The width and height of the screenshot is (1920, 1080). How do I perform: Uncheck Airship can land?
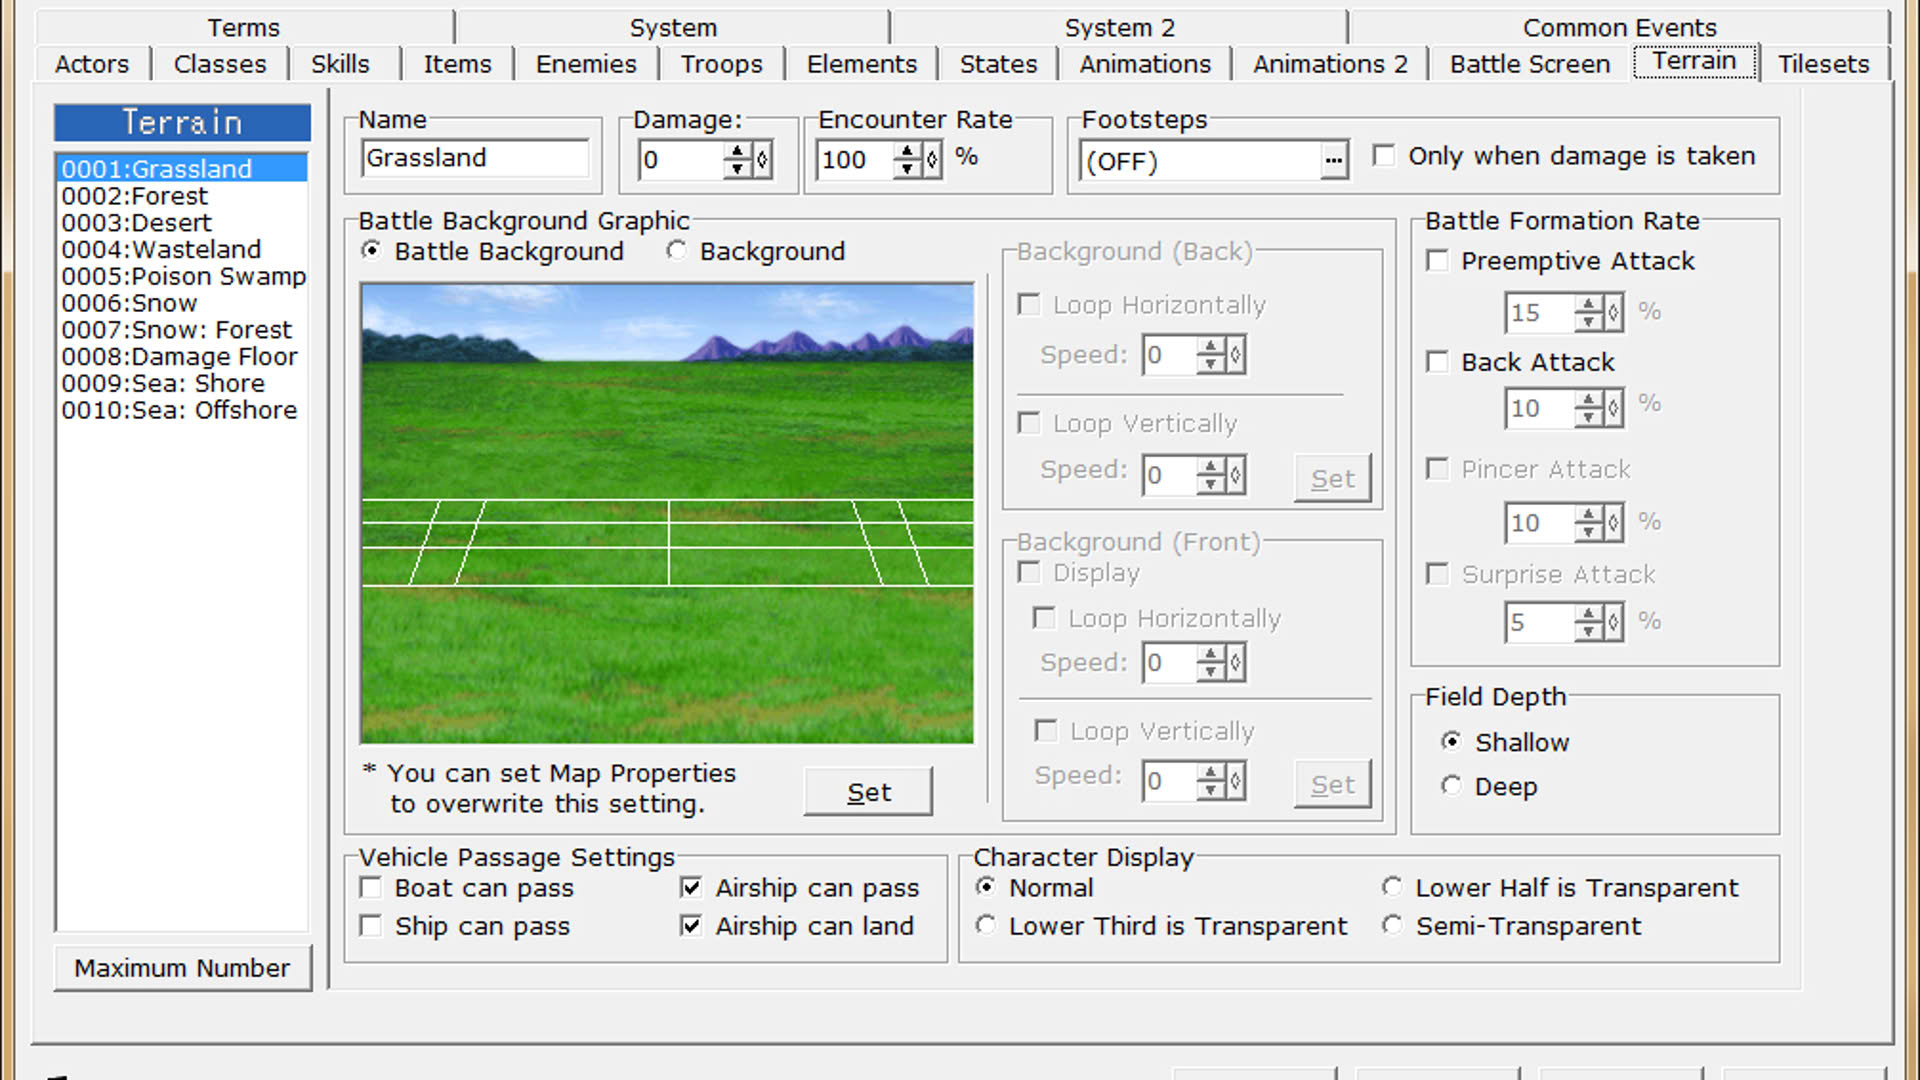(691, 926)
